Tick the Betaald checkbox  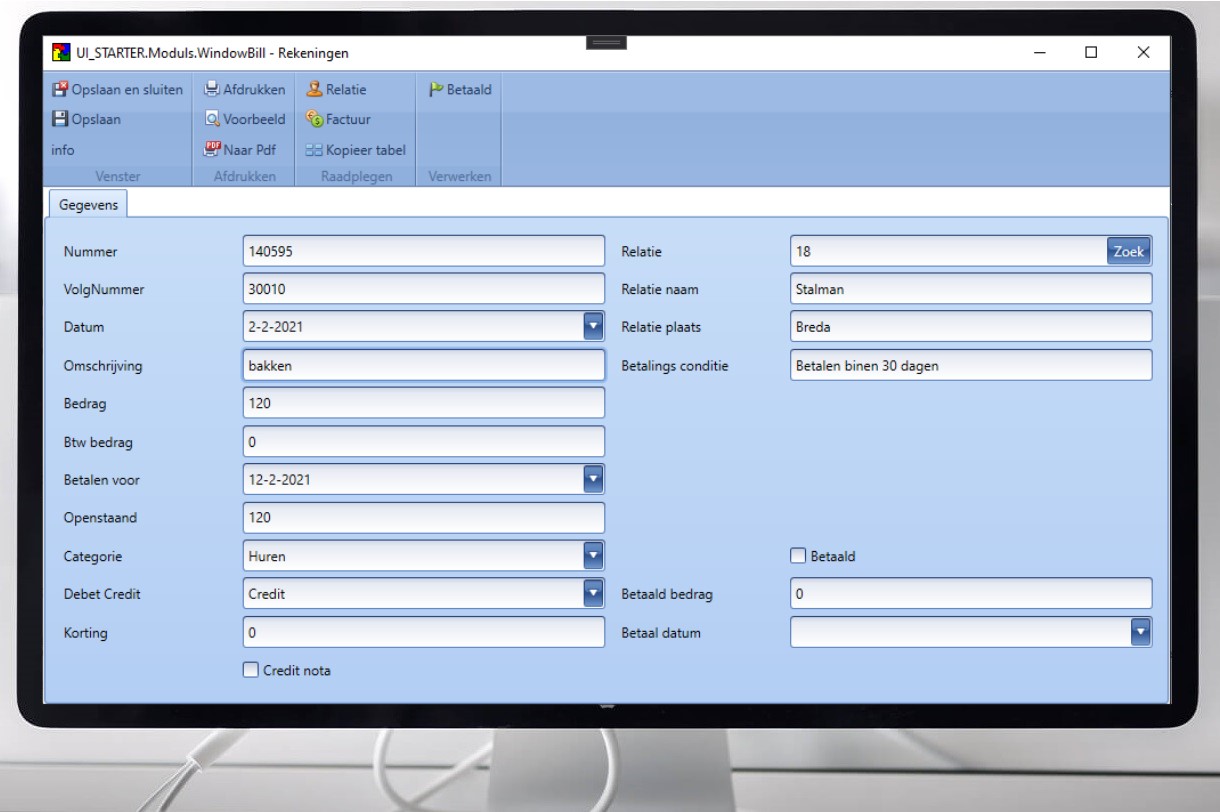pos(798,556)
